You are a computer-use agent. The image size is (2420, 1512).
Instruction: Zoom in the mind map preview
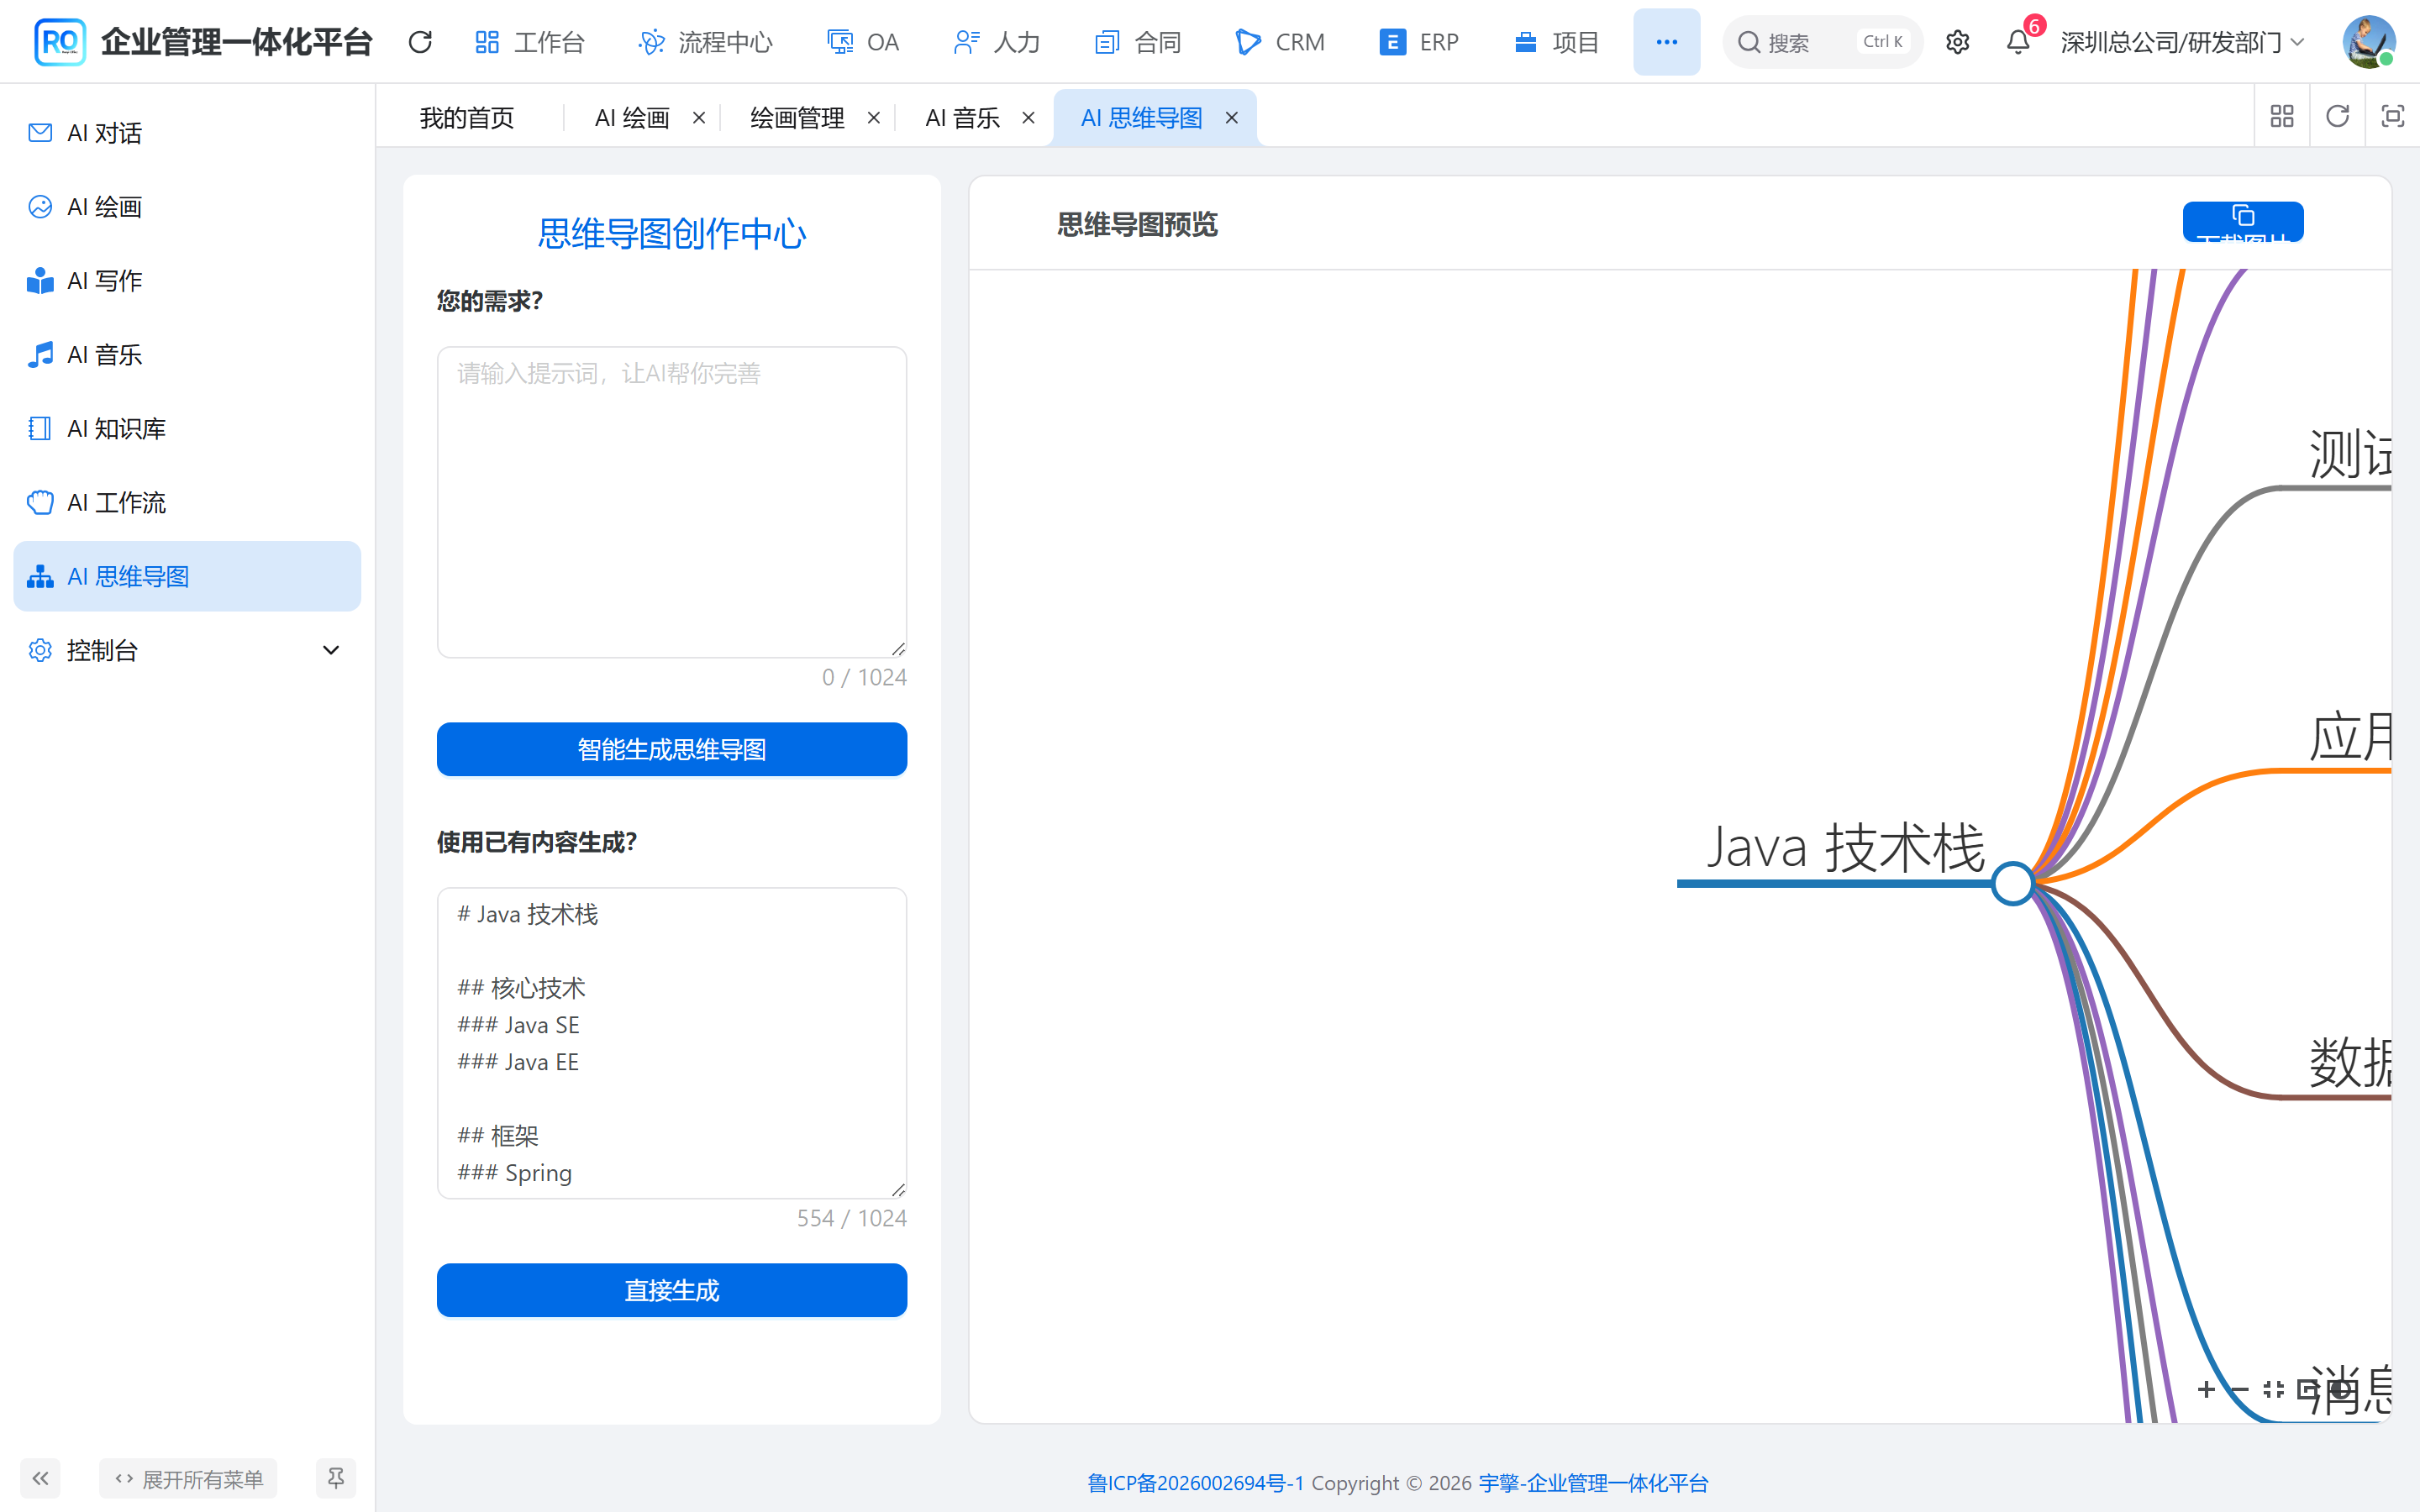pyautogui.click(x=2206, y=1389)
